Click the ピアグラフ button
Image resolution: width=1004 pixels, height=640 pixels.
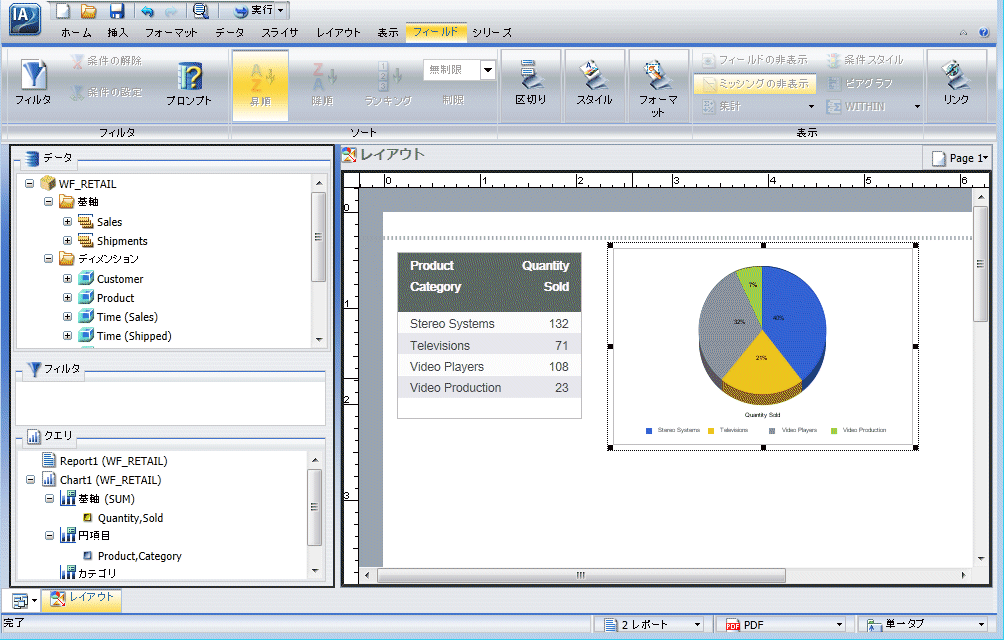tap(860, 84)
